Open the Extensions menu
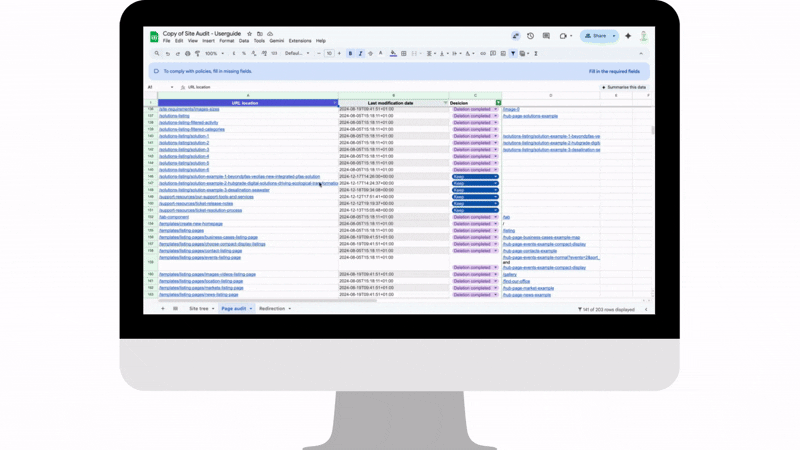Viewport: 800px width, 450px height. [x=300, y=41]
